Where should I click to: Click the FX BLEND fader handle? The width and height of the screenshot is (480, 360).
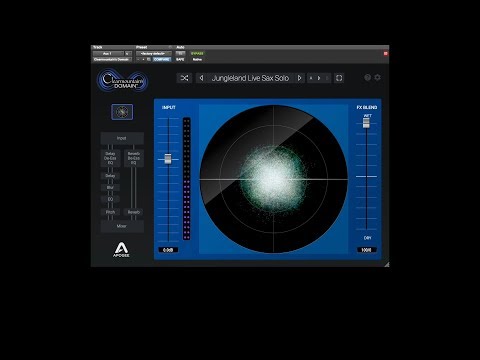click(366, 123)
